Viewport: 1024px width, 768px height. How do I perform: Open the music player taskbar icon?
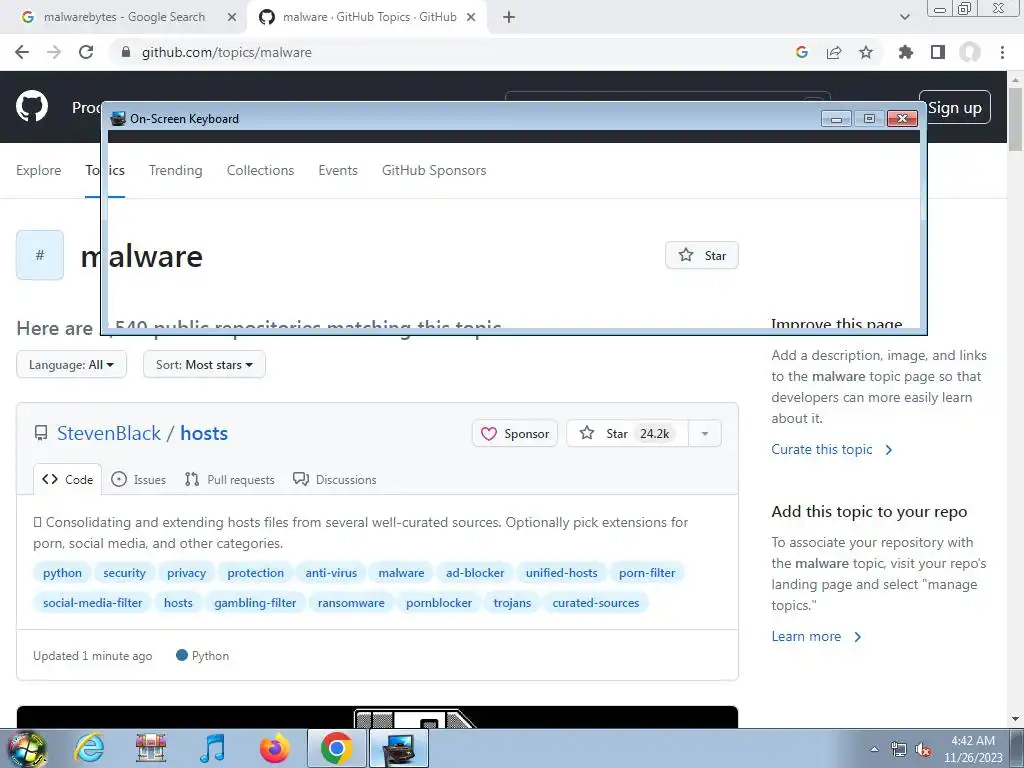click(212, 748)
